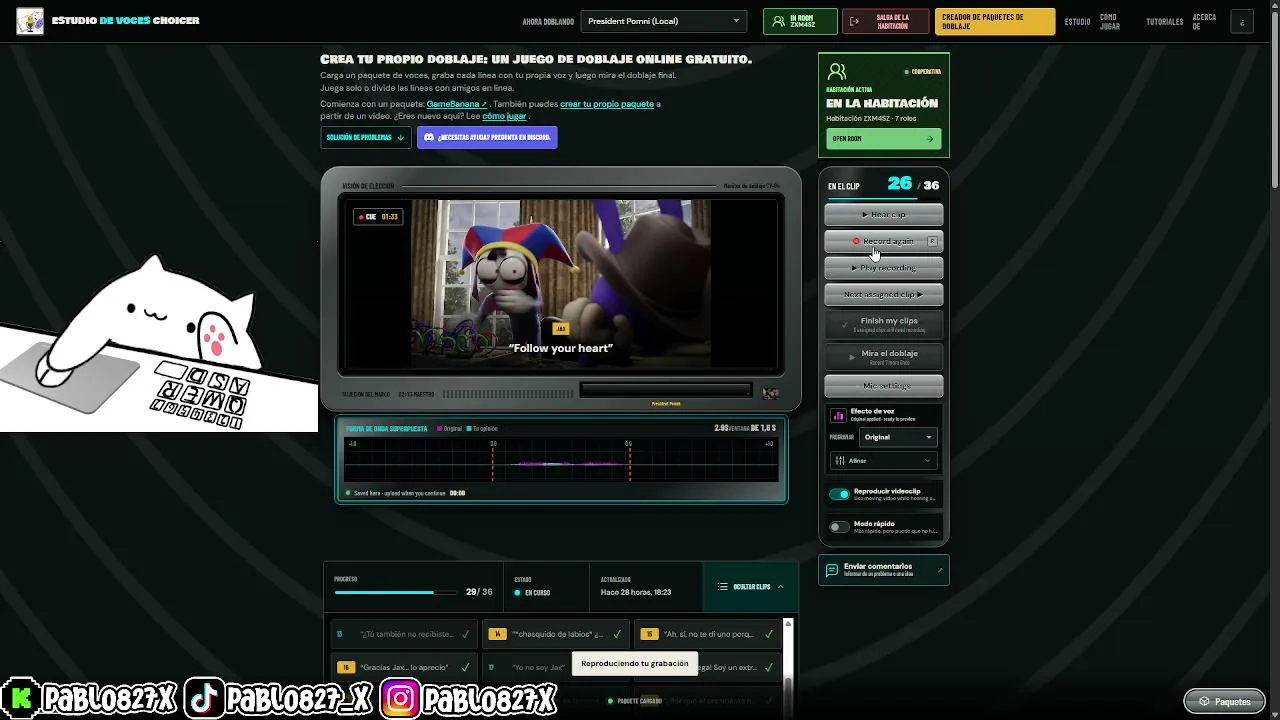Viewport: 1280px width, 720px height.
Task: Open the Cómo Jugar nav item
Action: [1110, 21]
